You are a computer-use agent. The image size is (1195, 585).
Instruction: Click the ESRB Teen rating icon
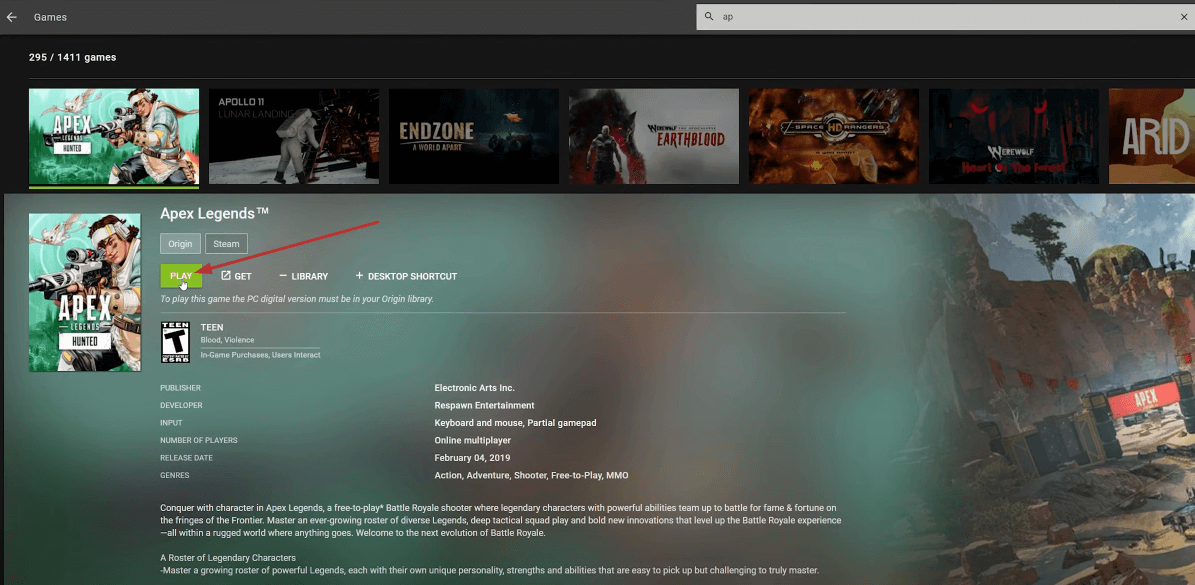[175, 342]
